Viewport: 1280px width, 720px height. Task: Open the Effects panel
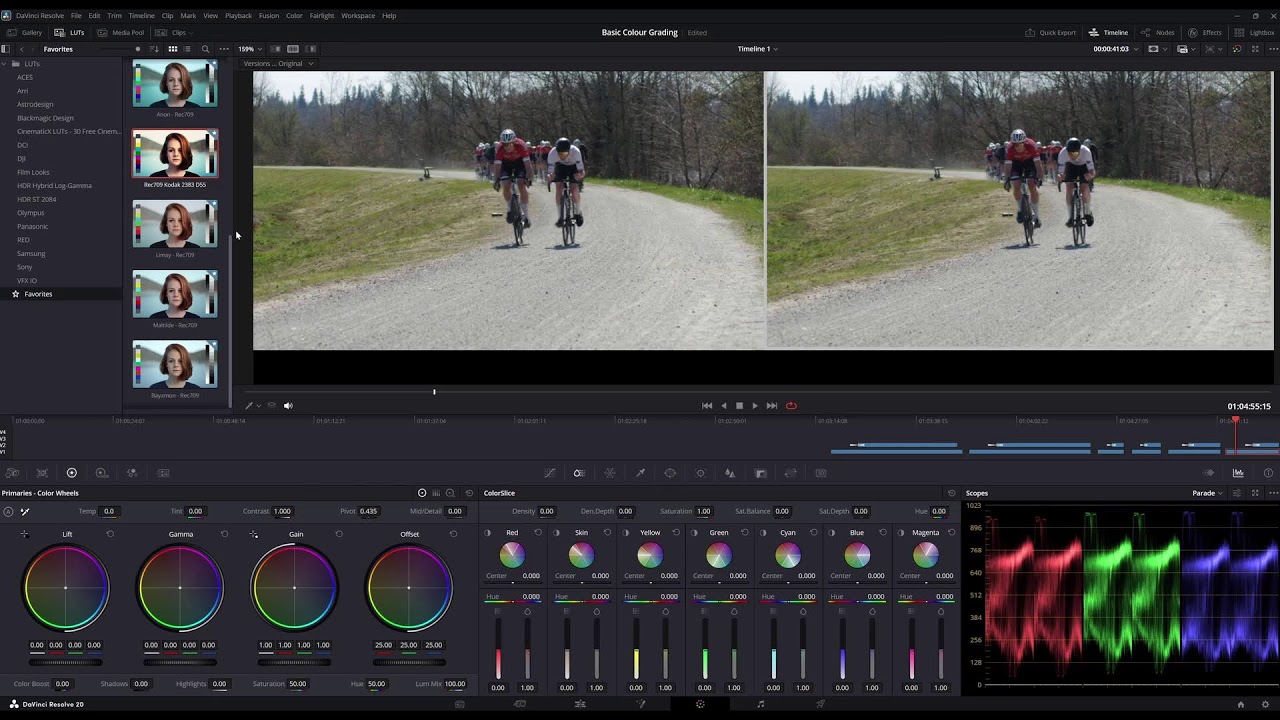tap(1205, 32)
